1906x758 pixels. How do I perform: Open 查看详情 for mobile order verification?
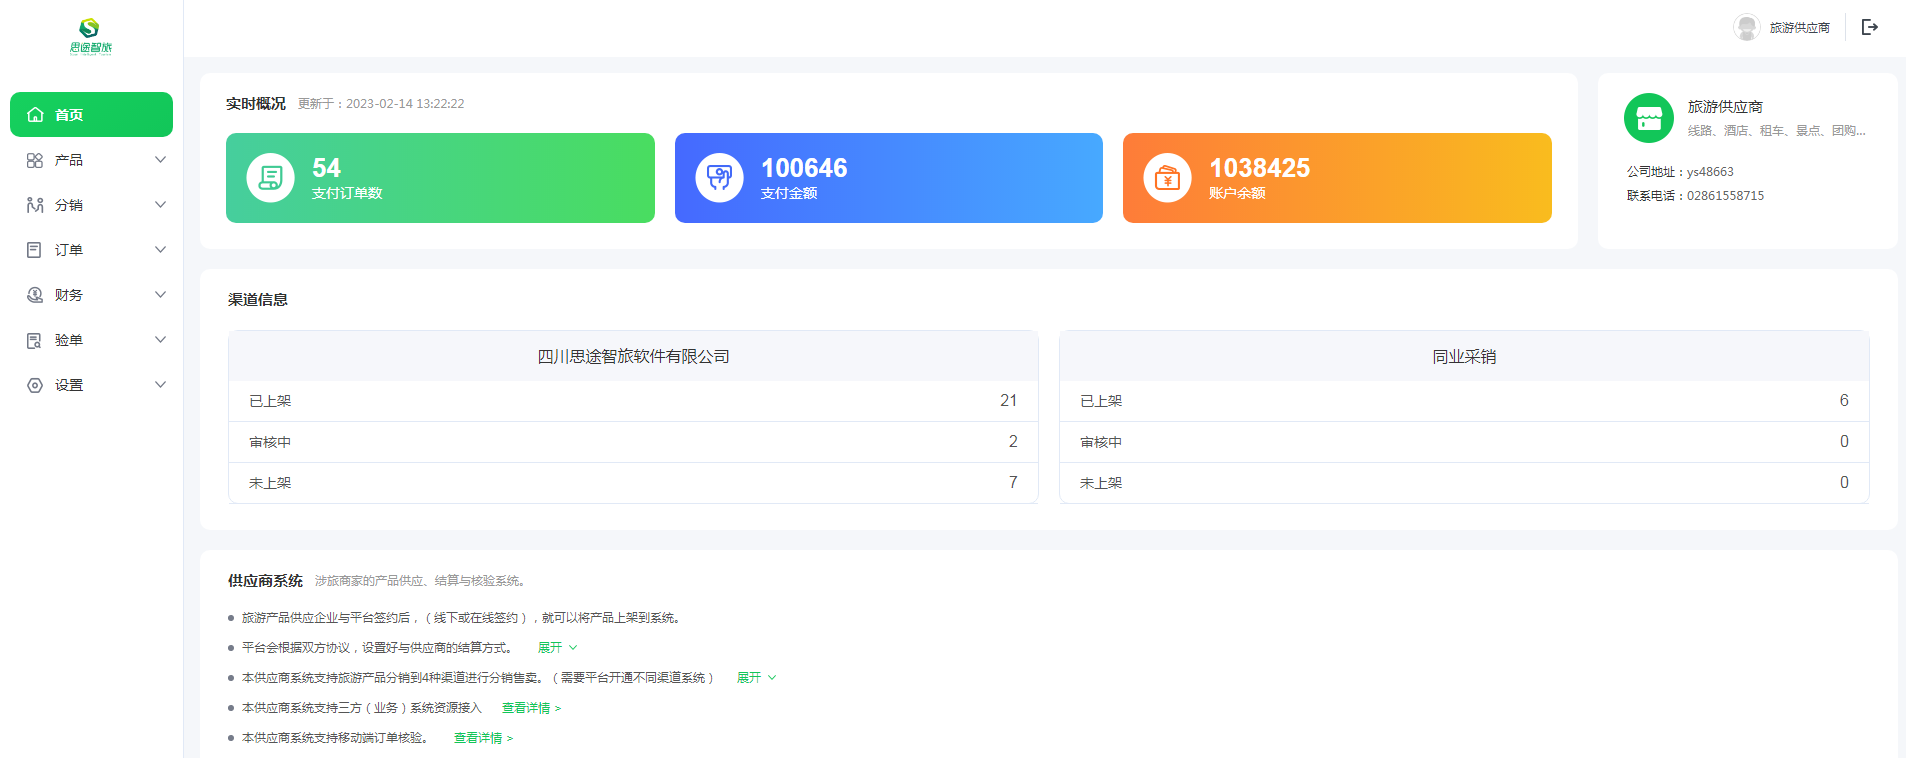[x=483, y=738]
